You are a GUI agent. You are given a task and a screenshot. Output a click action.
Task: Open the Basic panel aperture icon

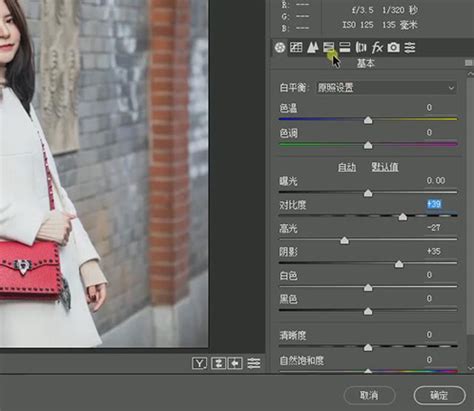coord(280,48)
